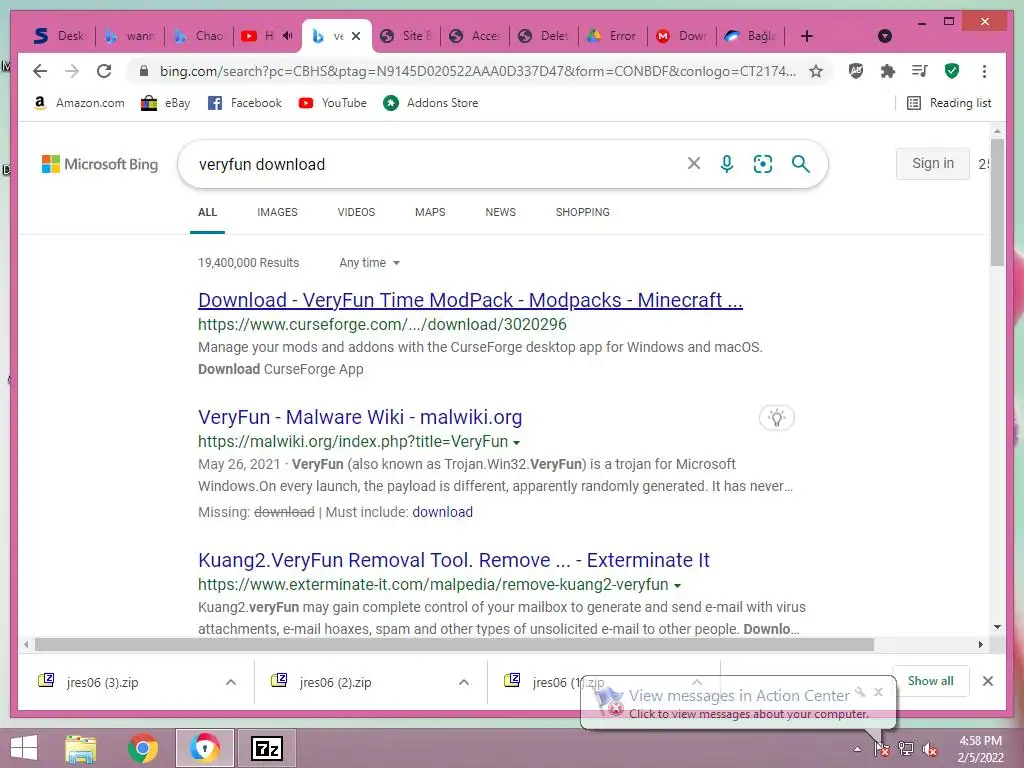Open 7-Zip from taskbar
Viewport: 1024px width, 768px height.
click(266, 748)
